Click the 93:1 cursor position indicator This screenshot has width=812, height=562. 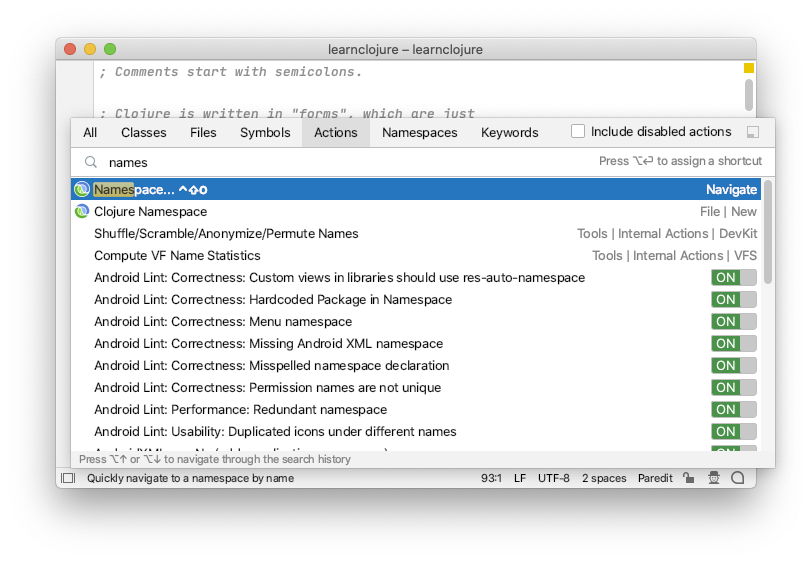coord(491,478)
